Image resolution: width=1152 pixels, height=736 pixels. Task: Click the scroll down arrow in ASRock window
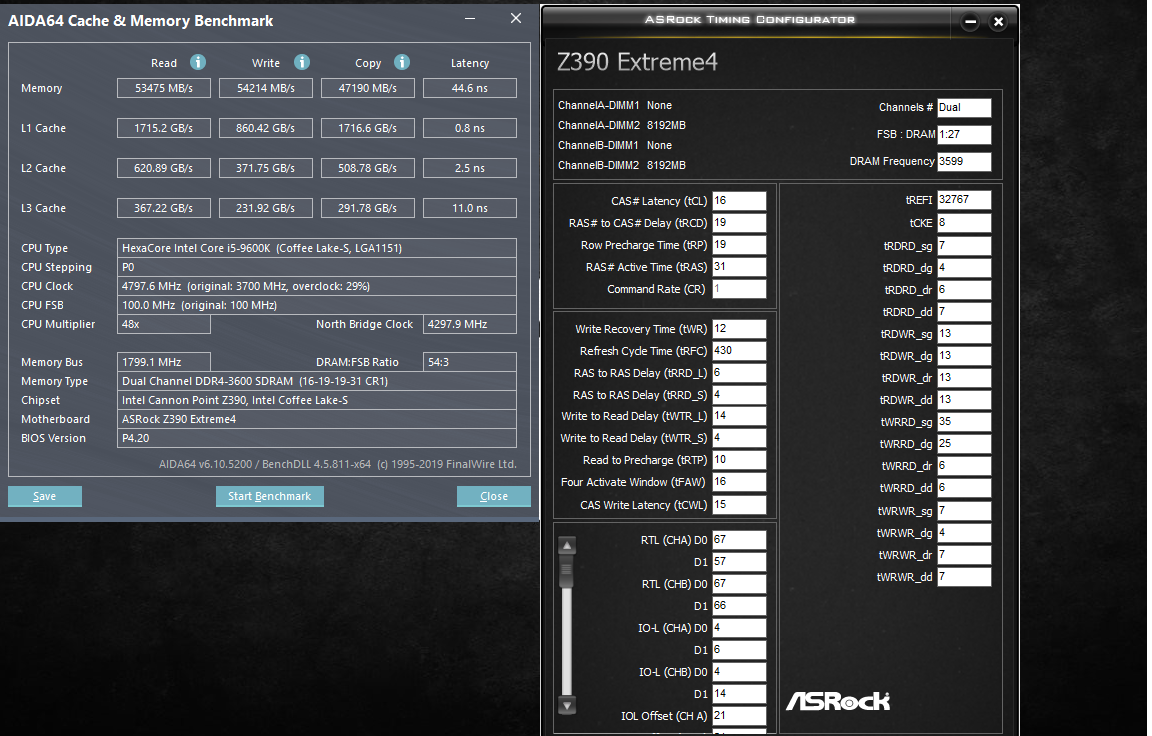click(566, 706)
